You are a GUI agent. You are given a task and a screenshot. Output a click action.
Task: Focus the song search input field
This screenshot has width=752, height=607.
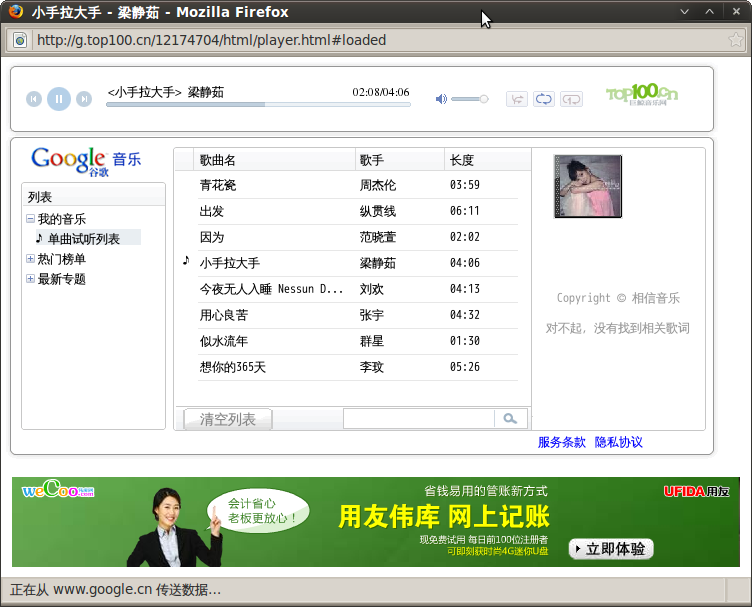point(419,419)
